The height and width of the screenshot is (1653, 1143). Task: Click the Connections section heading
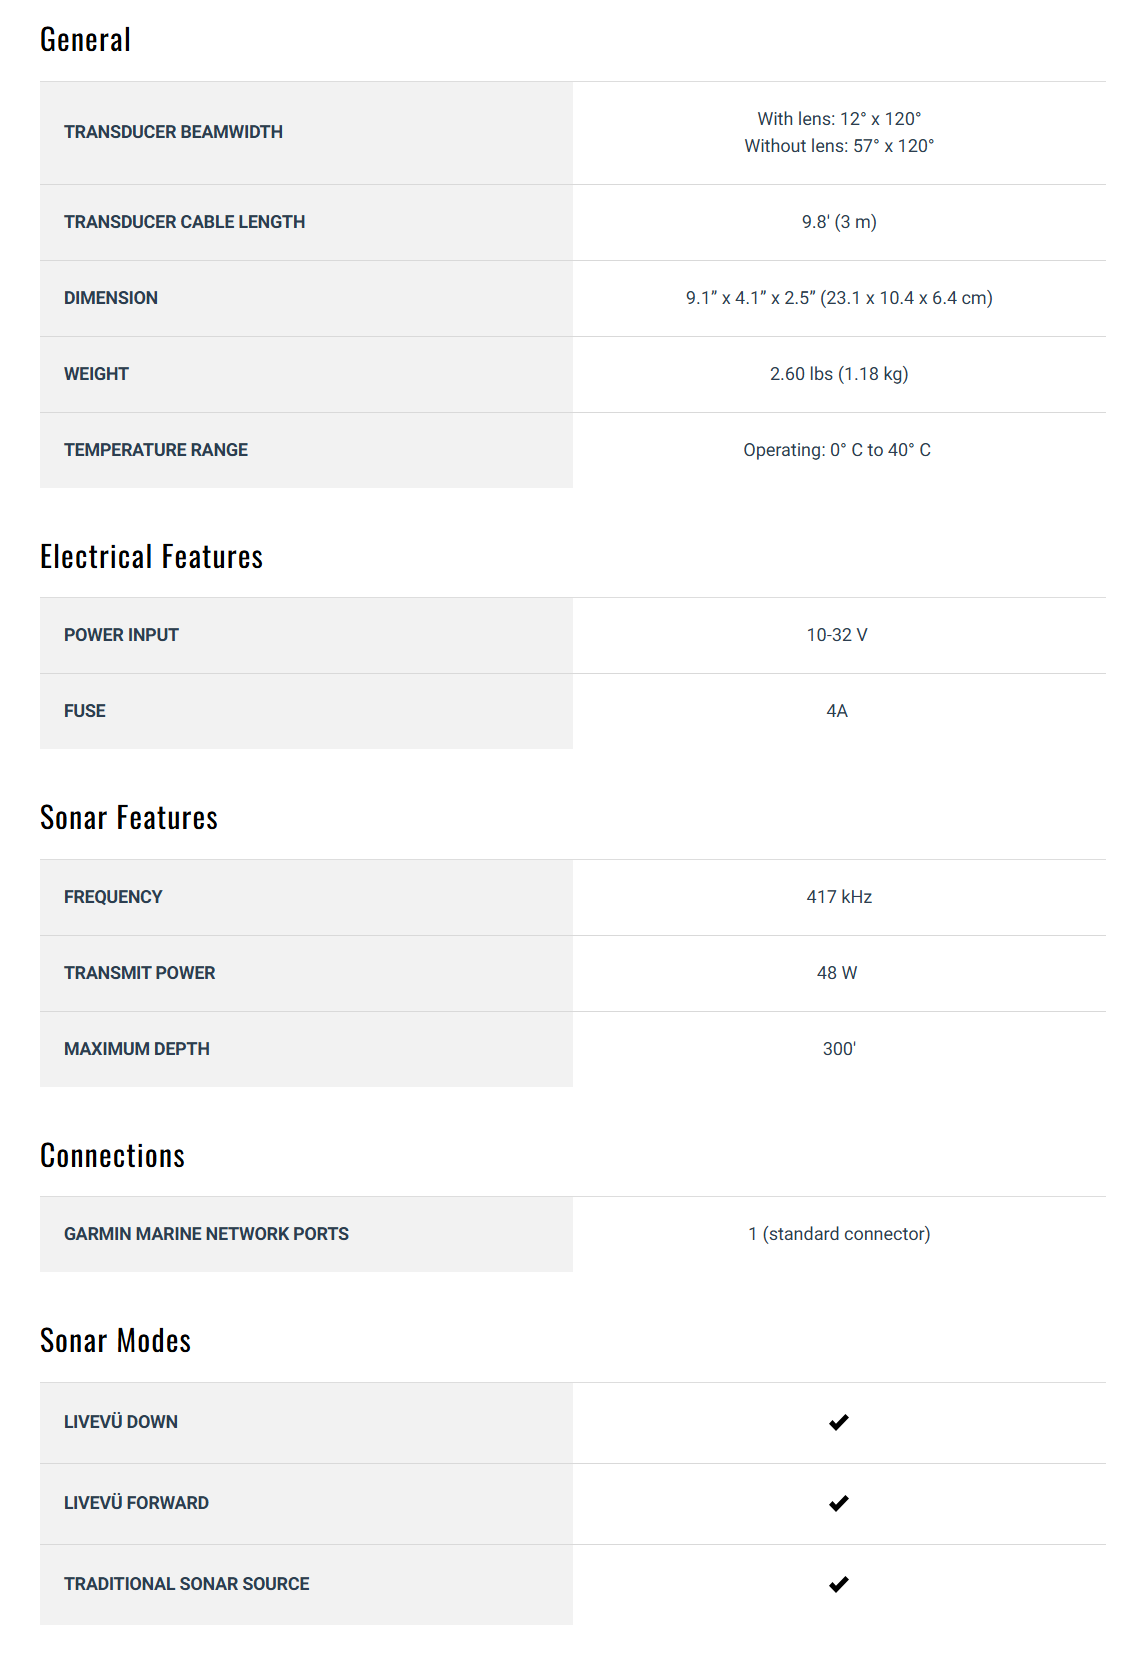(x=112, y=1156)
